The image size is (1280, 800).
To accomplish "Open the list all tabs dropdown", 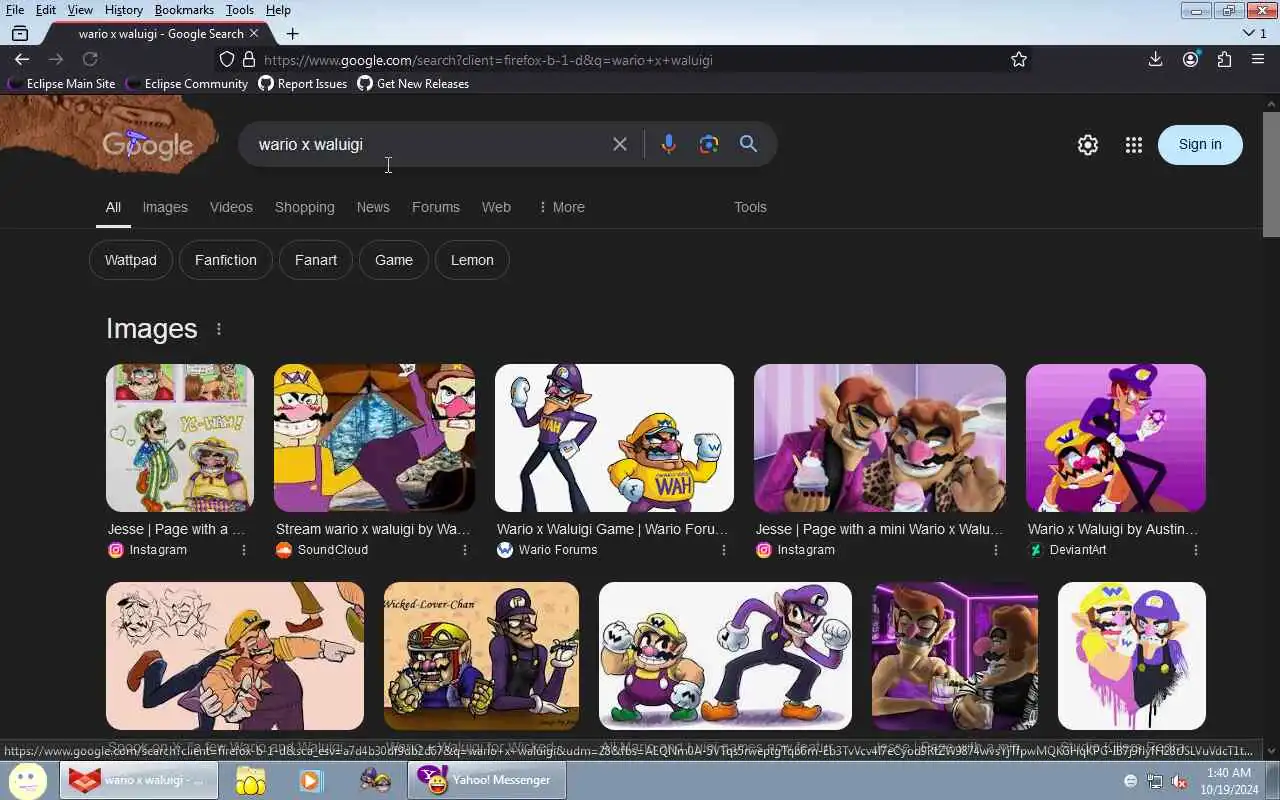I will [x=1254, y=34].
